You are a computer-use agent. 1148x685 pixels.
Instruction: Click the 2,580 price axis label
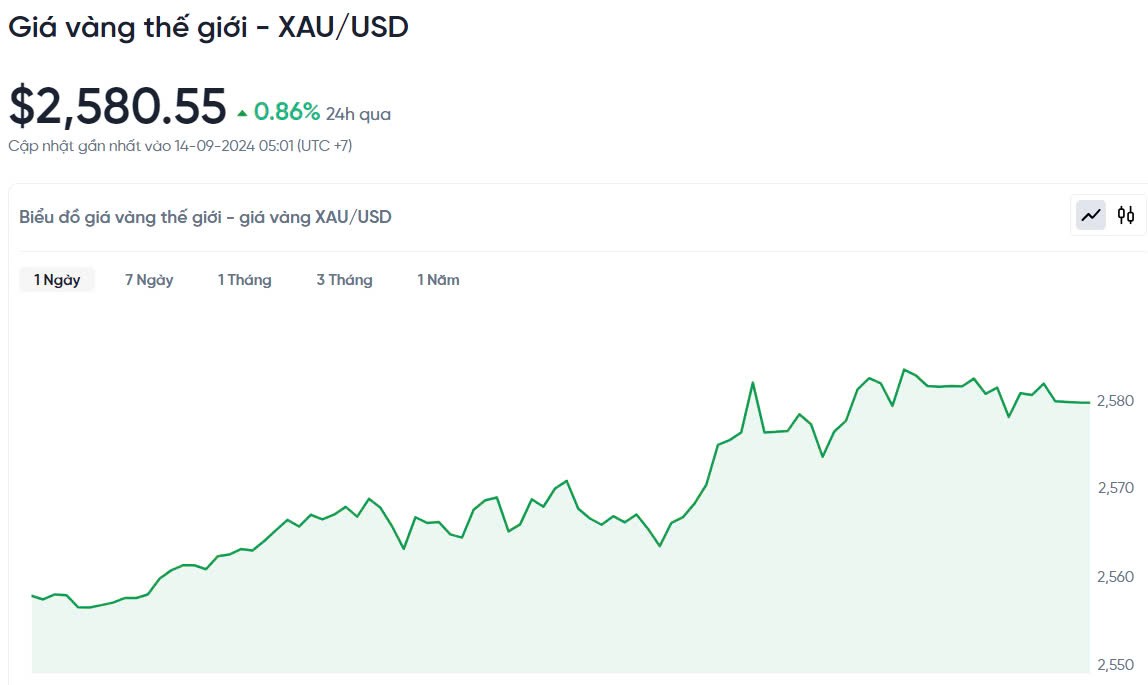pos(1115,401)
